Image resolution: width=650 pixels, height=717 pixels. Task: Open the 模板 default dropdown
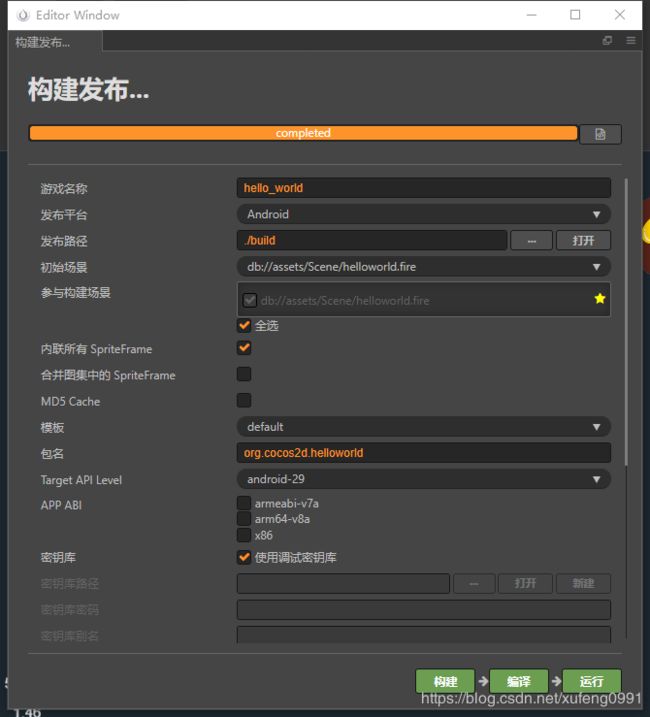coord(424,427)
